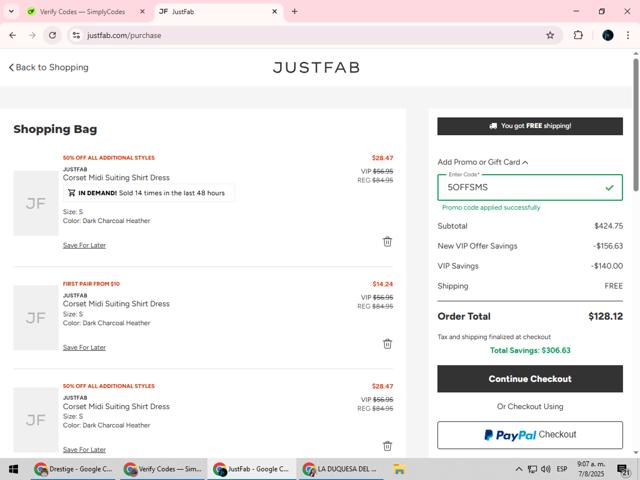Viewport: 640px width, 480px height.
Task: Click the promo code input field
Action: tap(530, 187)
